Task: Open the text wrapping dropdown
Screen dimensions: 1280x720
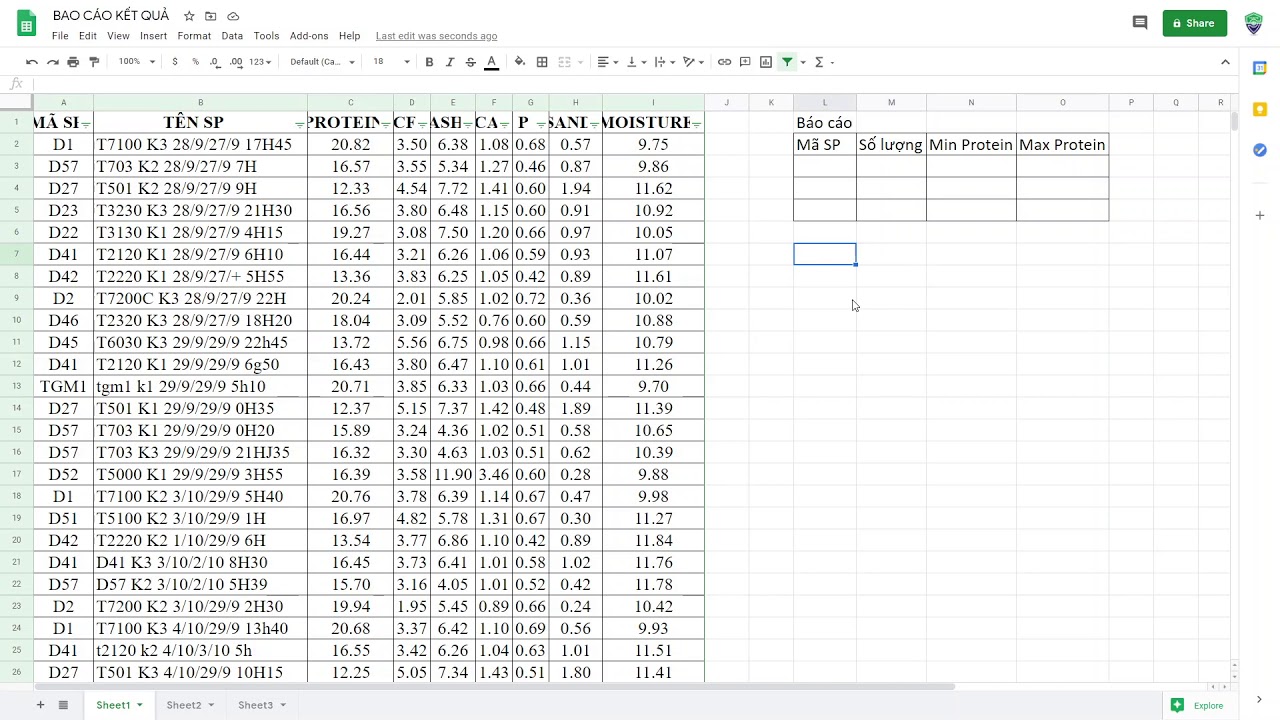Action: [x=664, y=62]
